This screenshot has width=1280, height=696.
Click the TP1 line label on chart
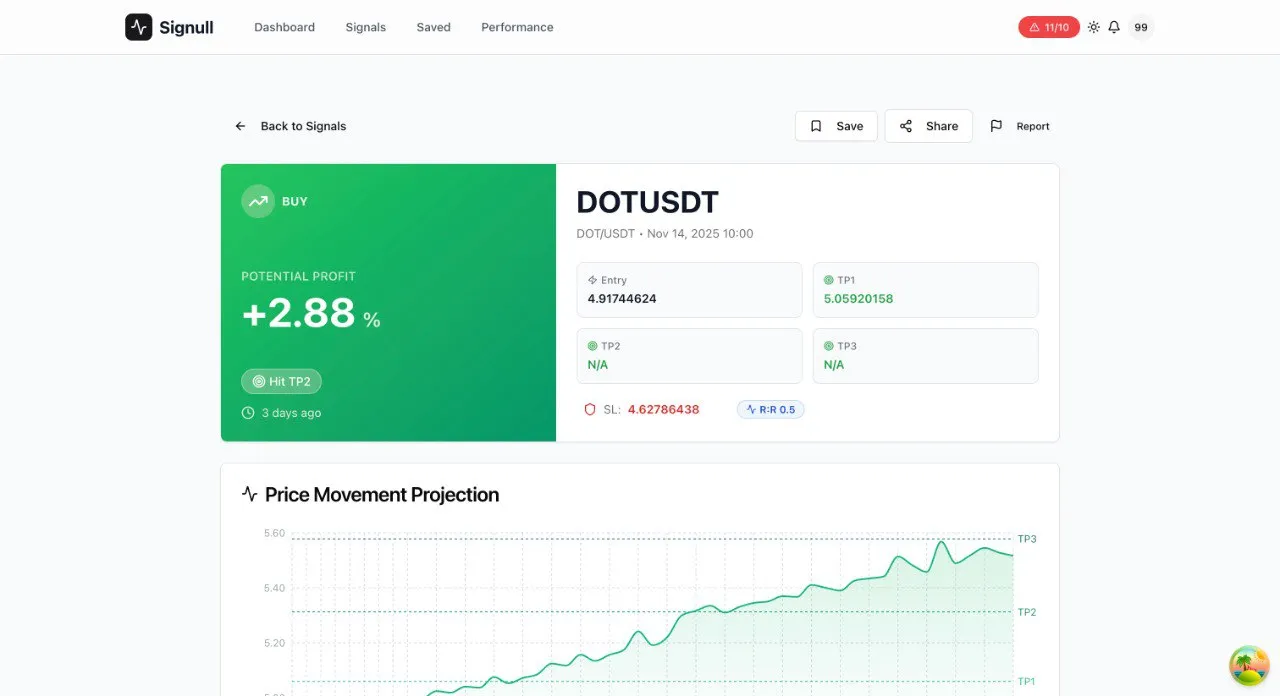click(1027, 681)
